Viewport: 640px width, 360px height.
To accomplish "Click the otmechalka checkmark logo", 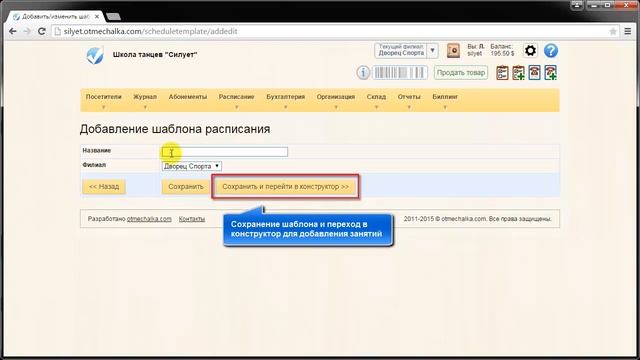I will pyautogui.click(x=95, y=56).
